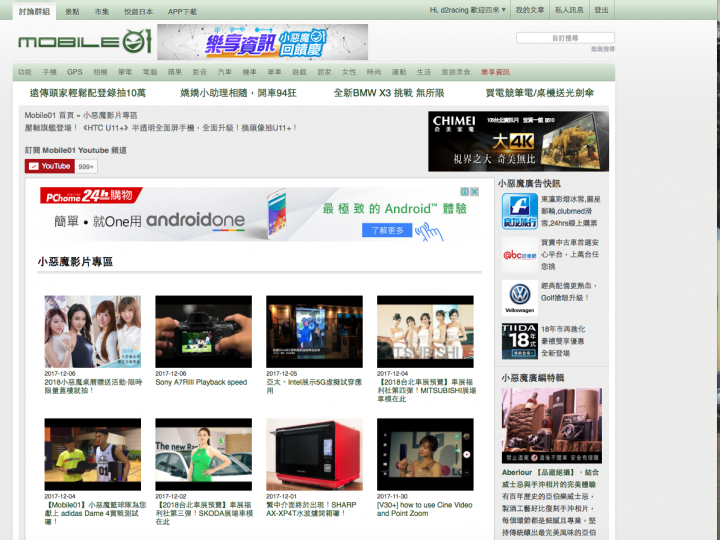Open the 運動 category
The width and height of the screenshot is (720, 540).
(399, 72)
